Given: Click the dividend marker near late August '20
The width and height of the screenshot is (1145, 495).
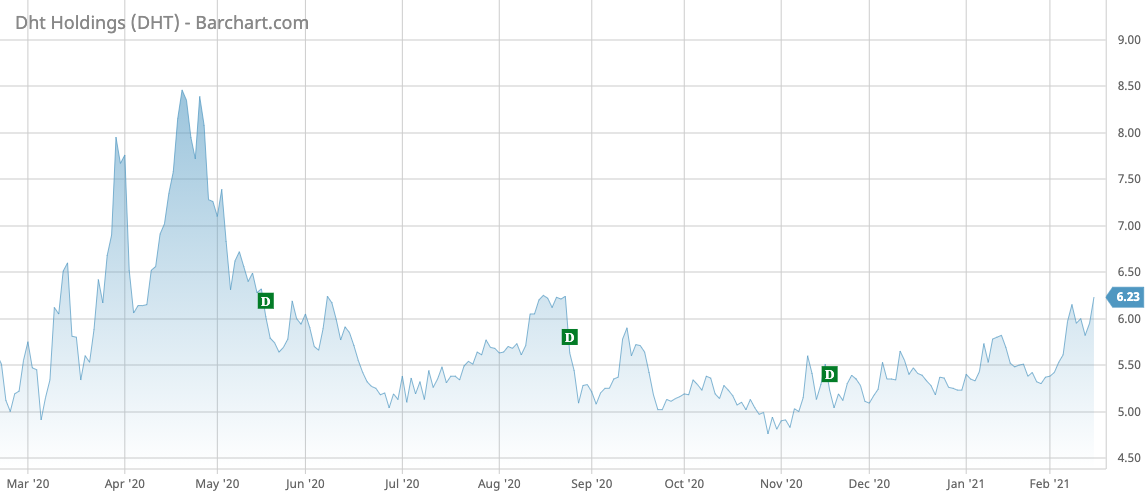Looking at the screenshot, I should tap(570, 337).
